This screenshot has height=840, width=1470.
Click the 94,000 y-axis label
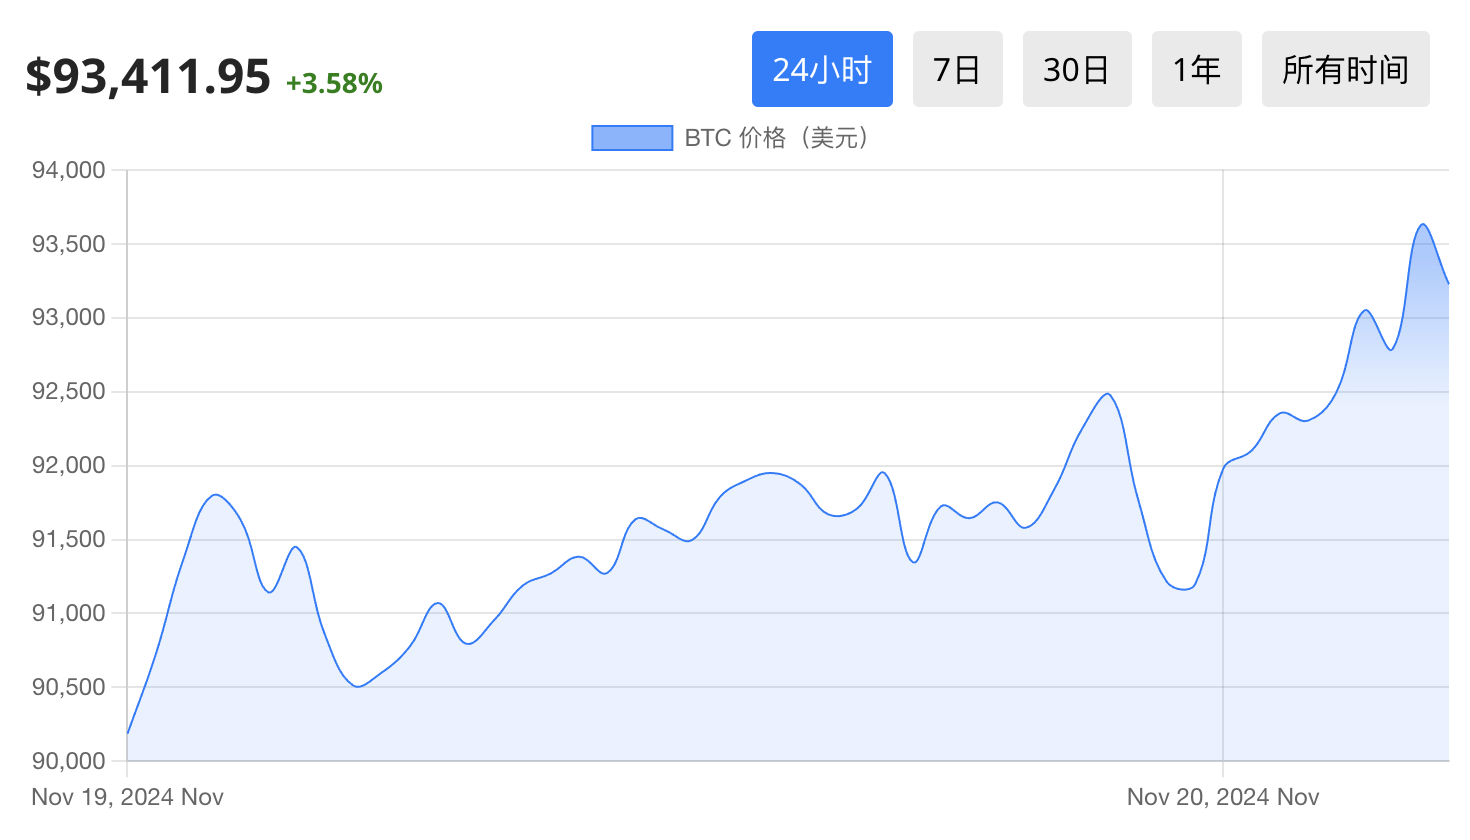point(68,170)
